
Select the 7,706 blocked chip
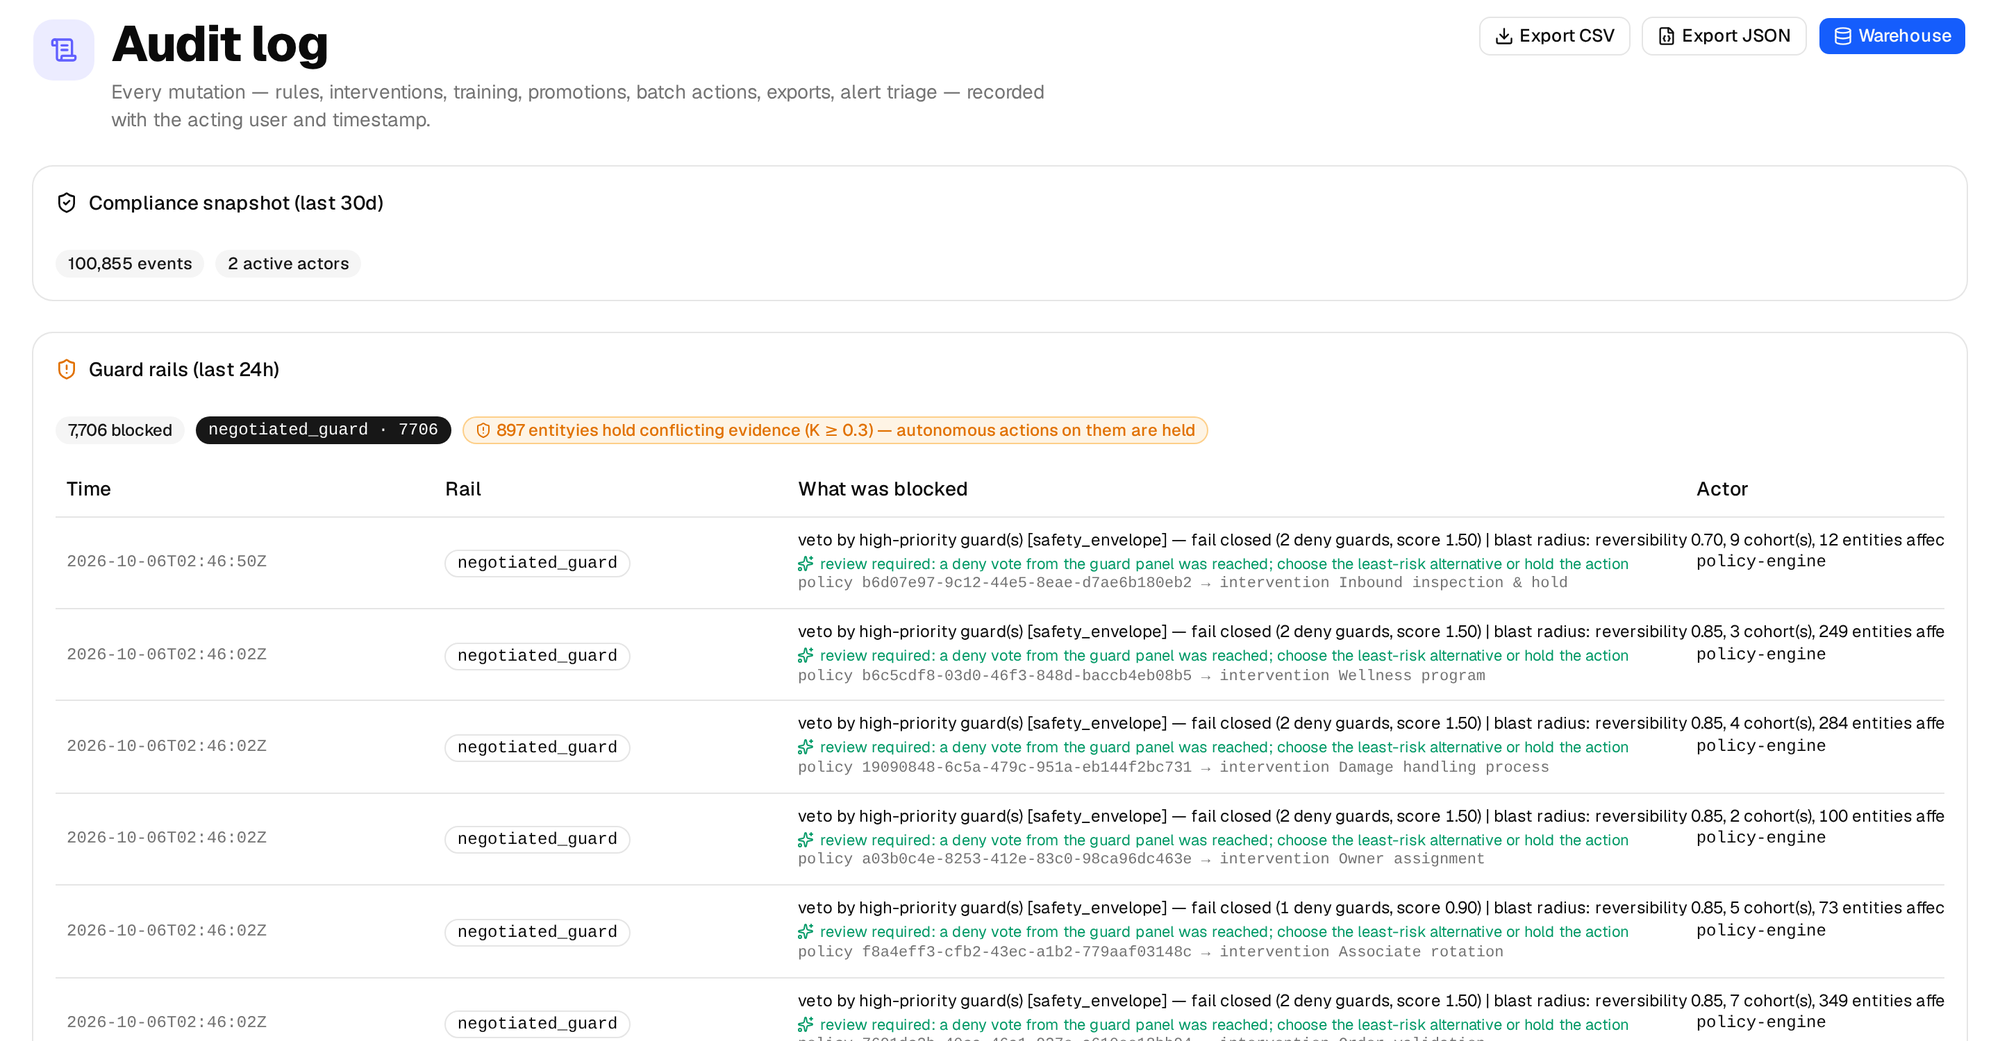click(x=120, y=430)
